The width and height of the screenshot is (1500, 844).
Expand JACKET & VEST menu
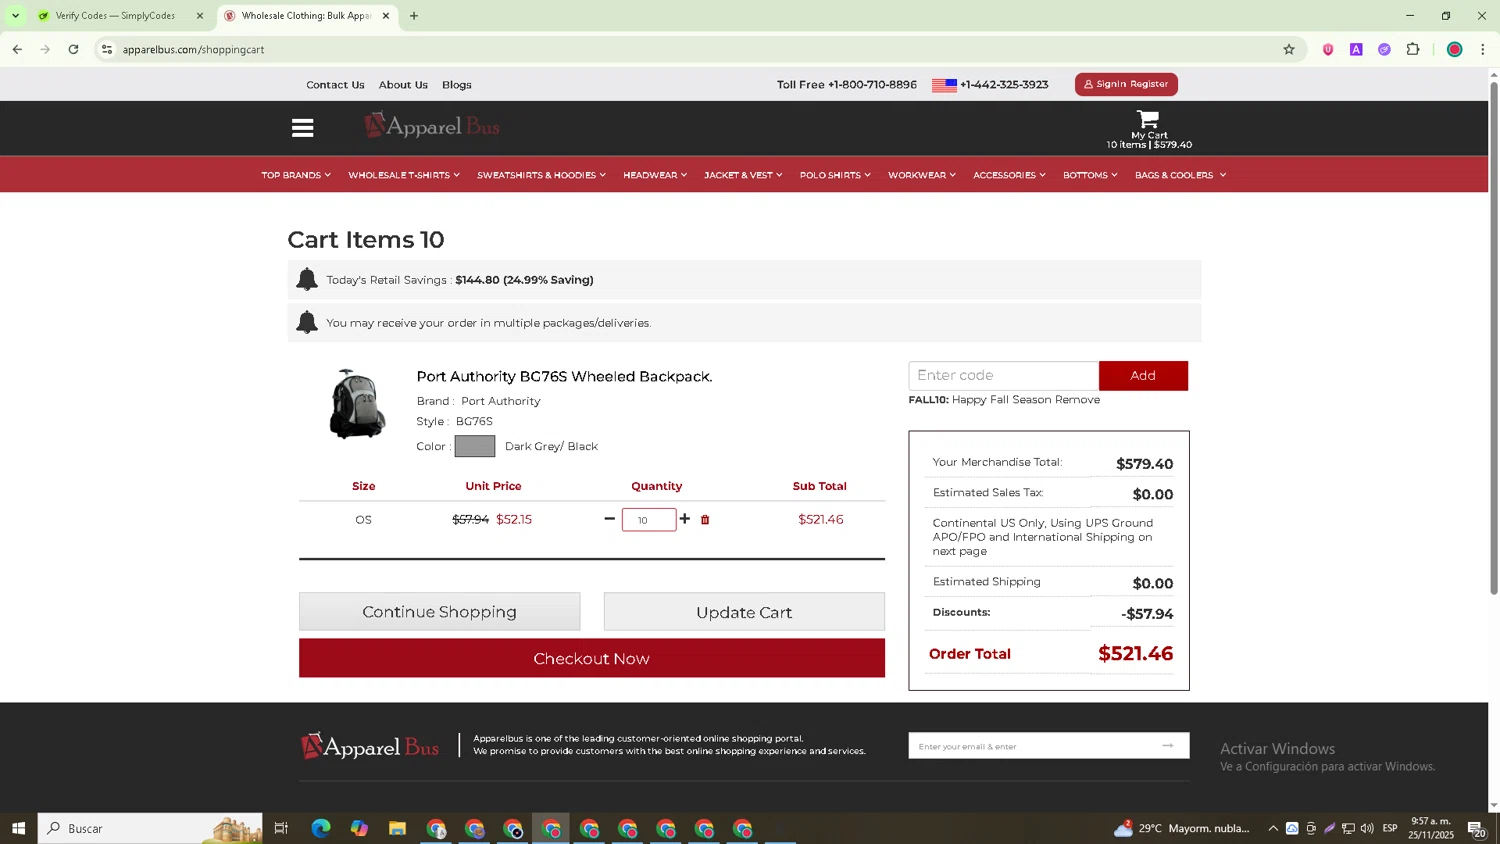(743, 175)
